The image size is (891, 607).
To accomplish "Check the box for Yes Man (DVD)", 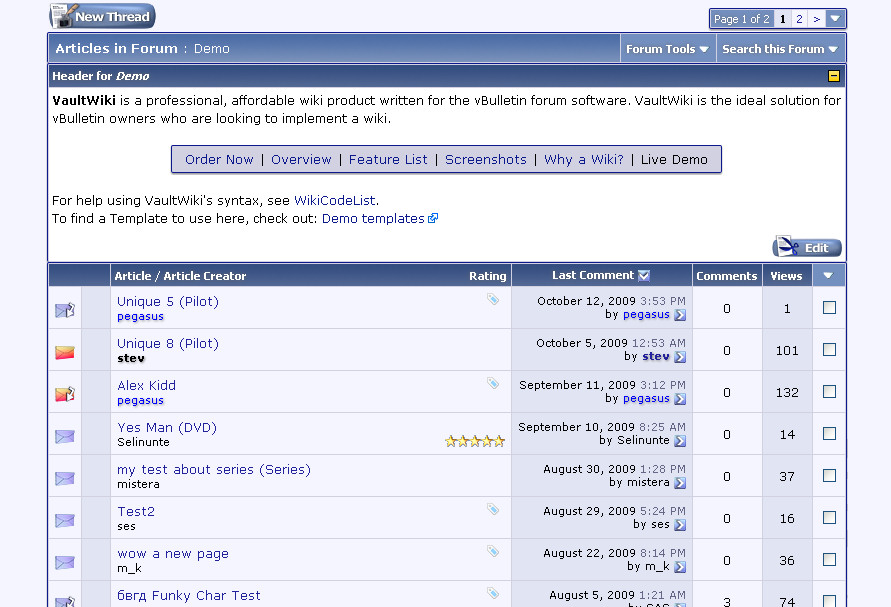I will click(x=829, y=434).
